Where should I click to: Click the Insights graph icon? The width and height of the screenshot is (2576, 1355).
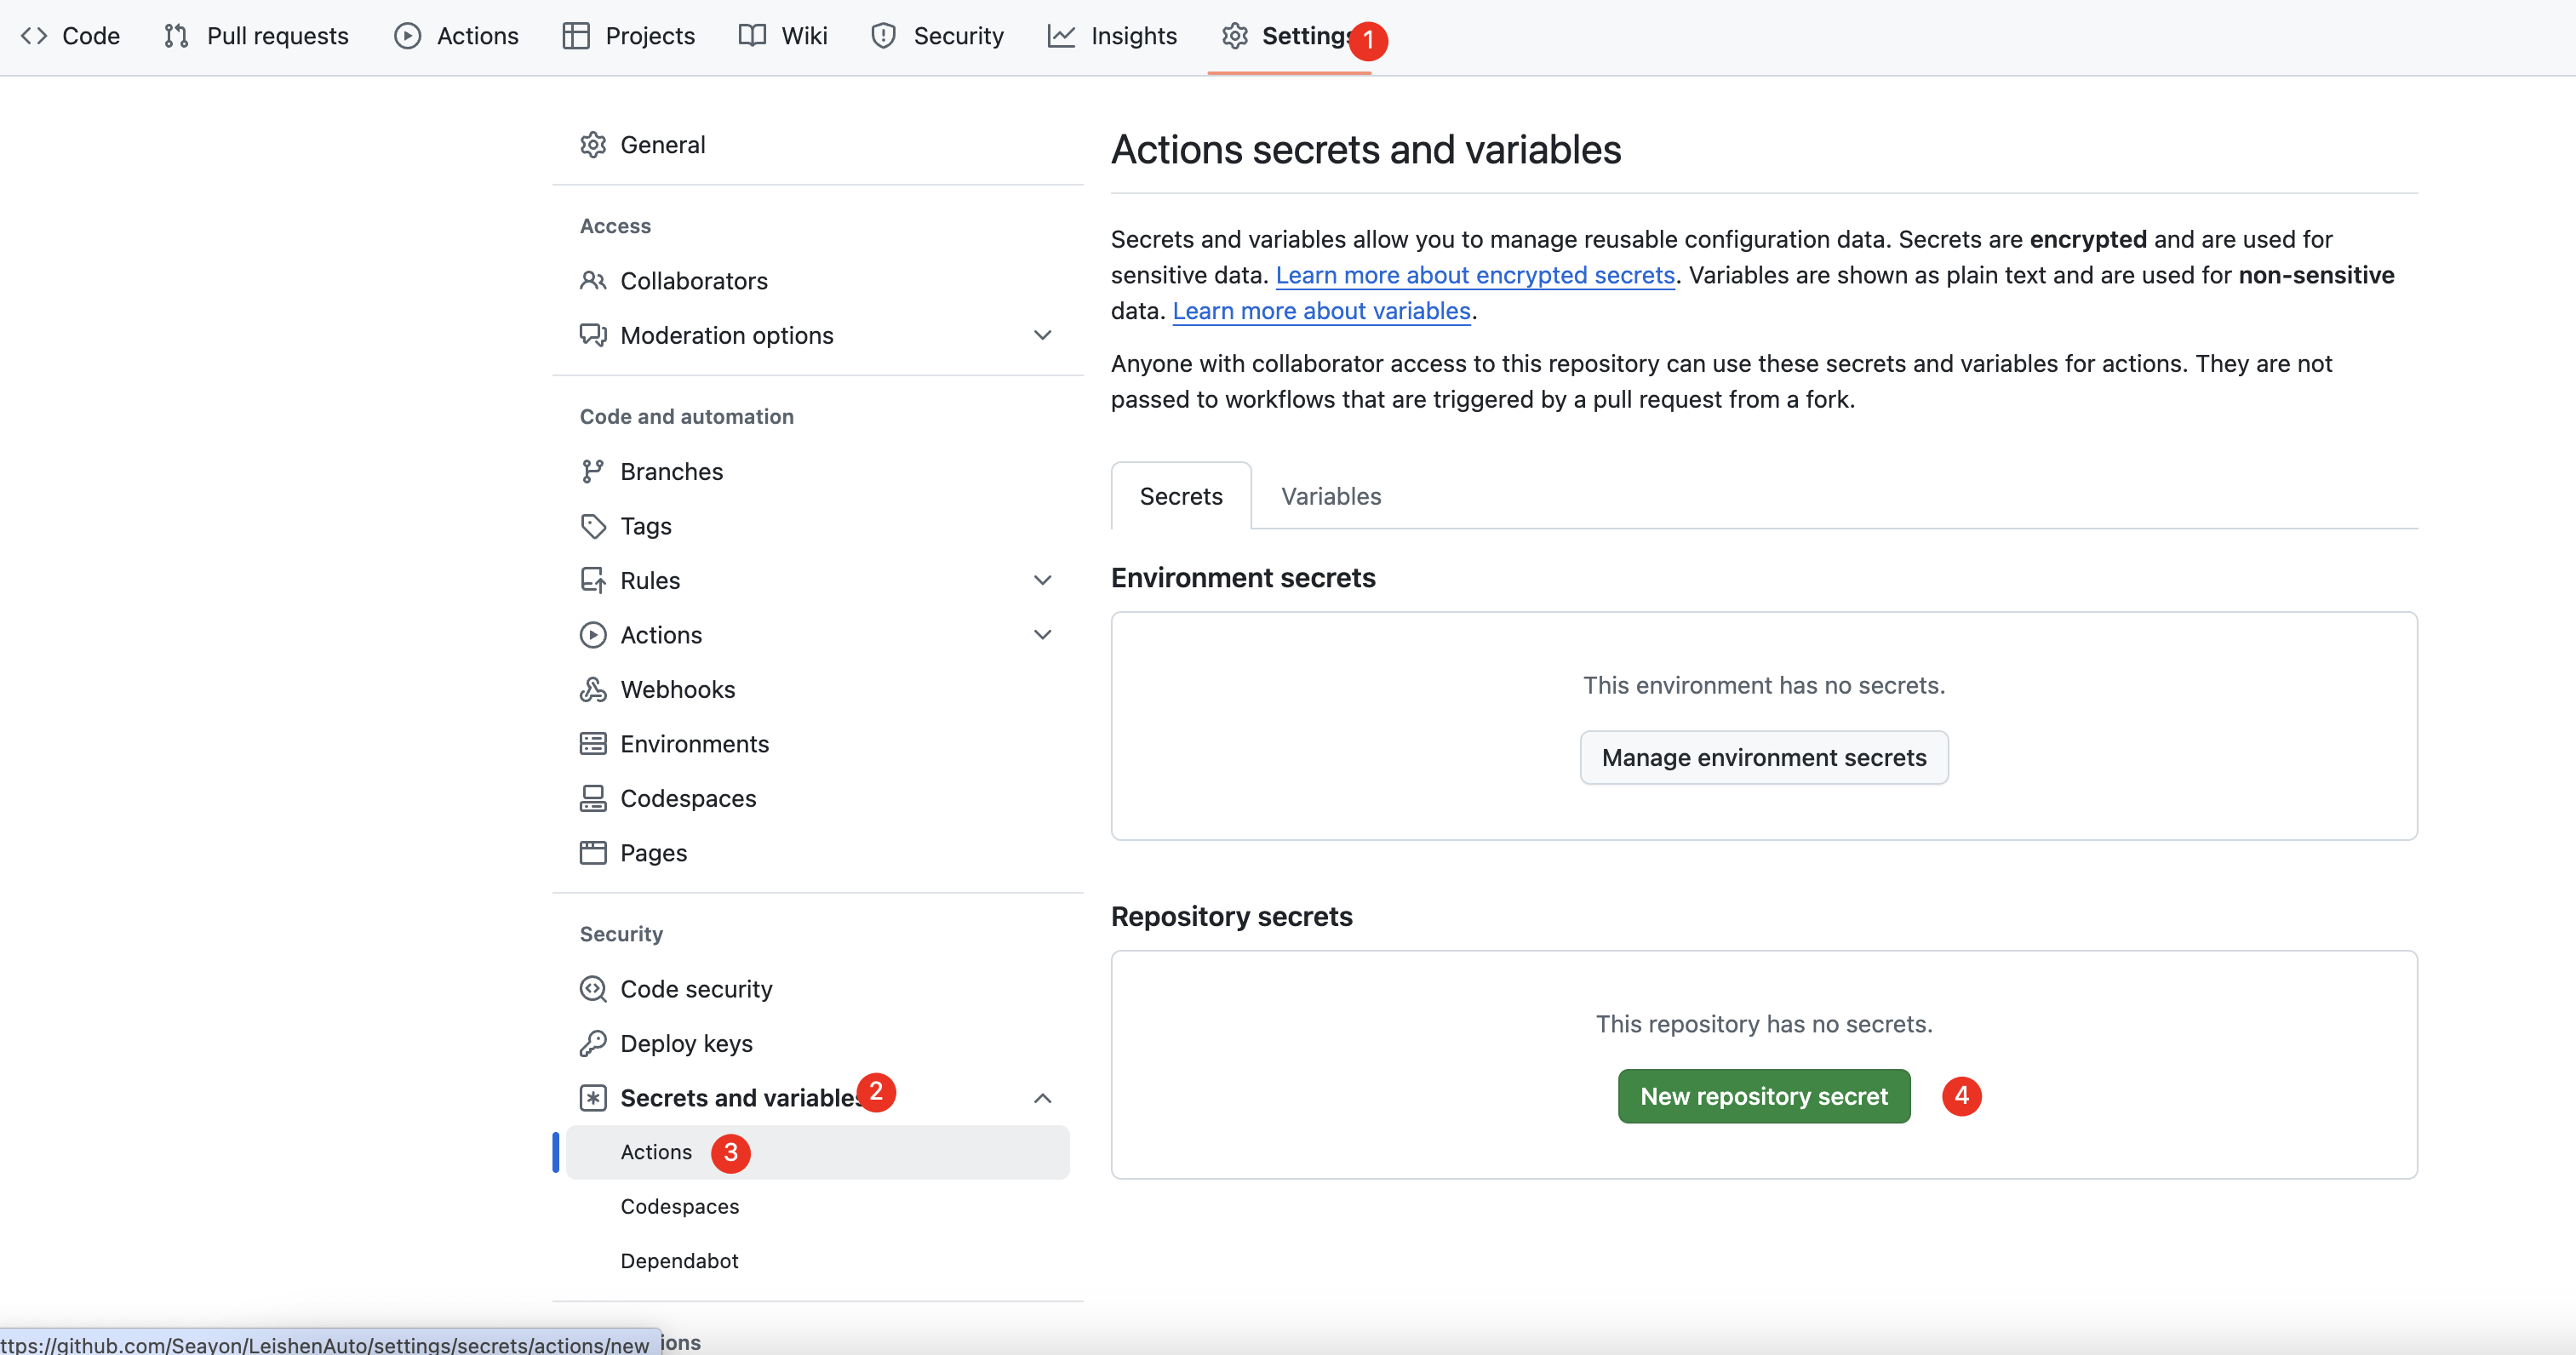coord(1061,36)
